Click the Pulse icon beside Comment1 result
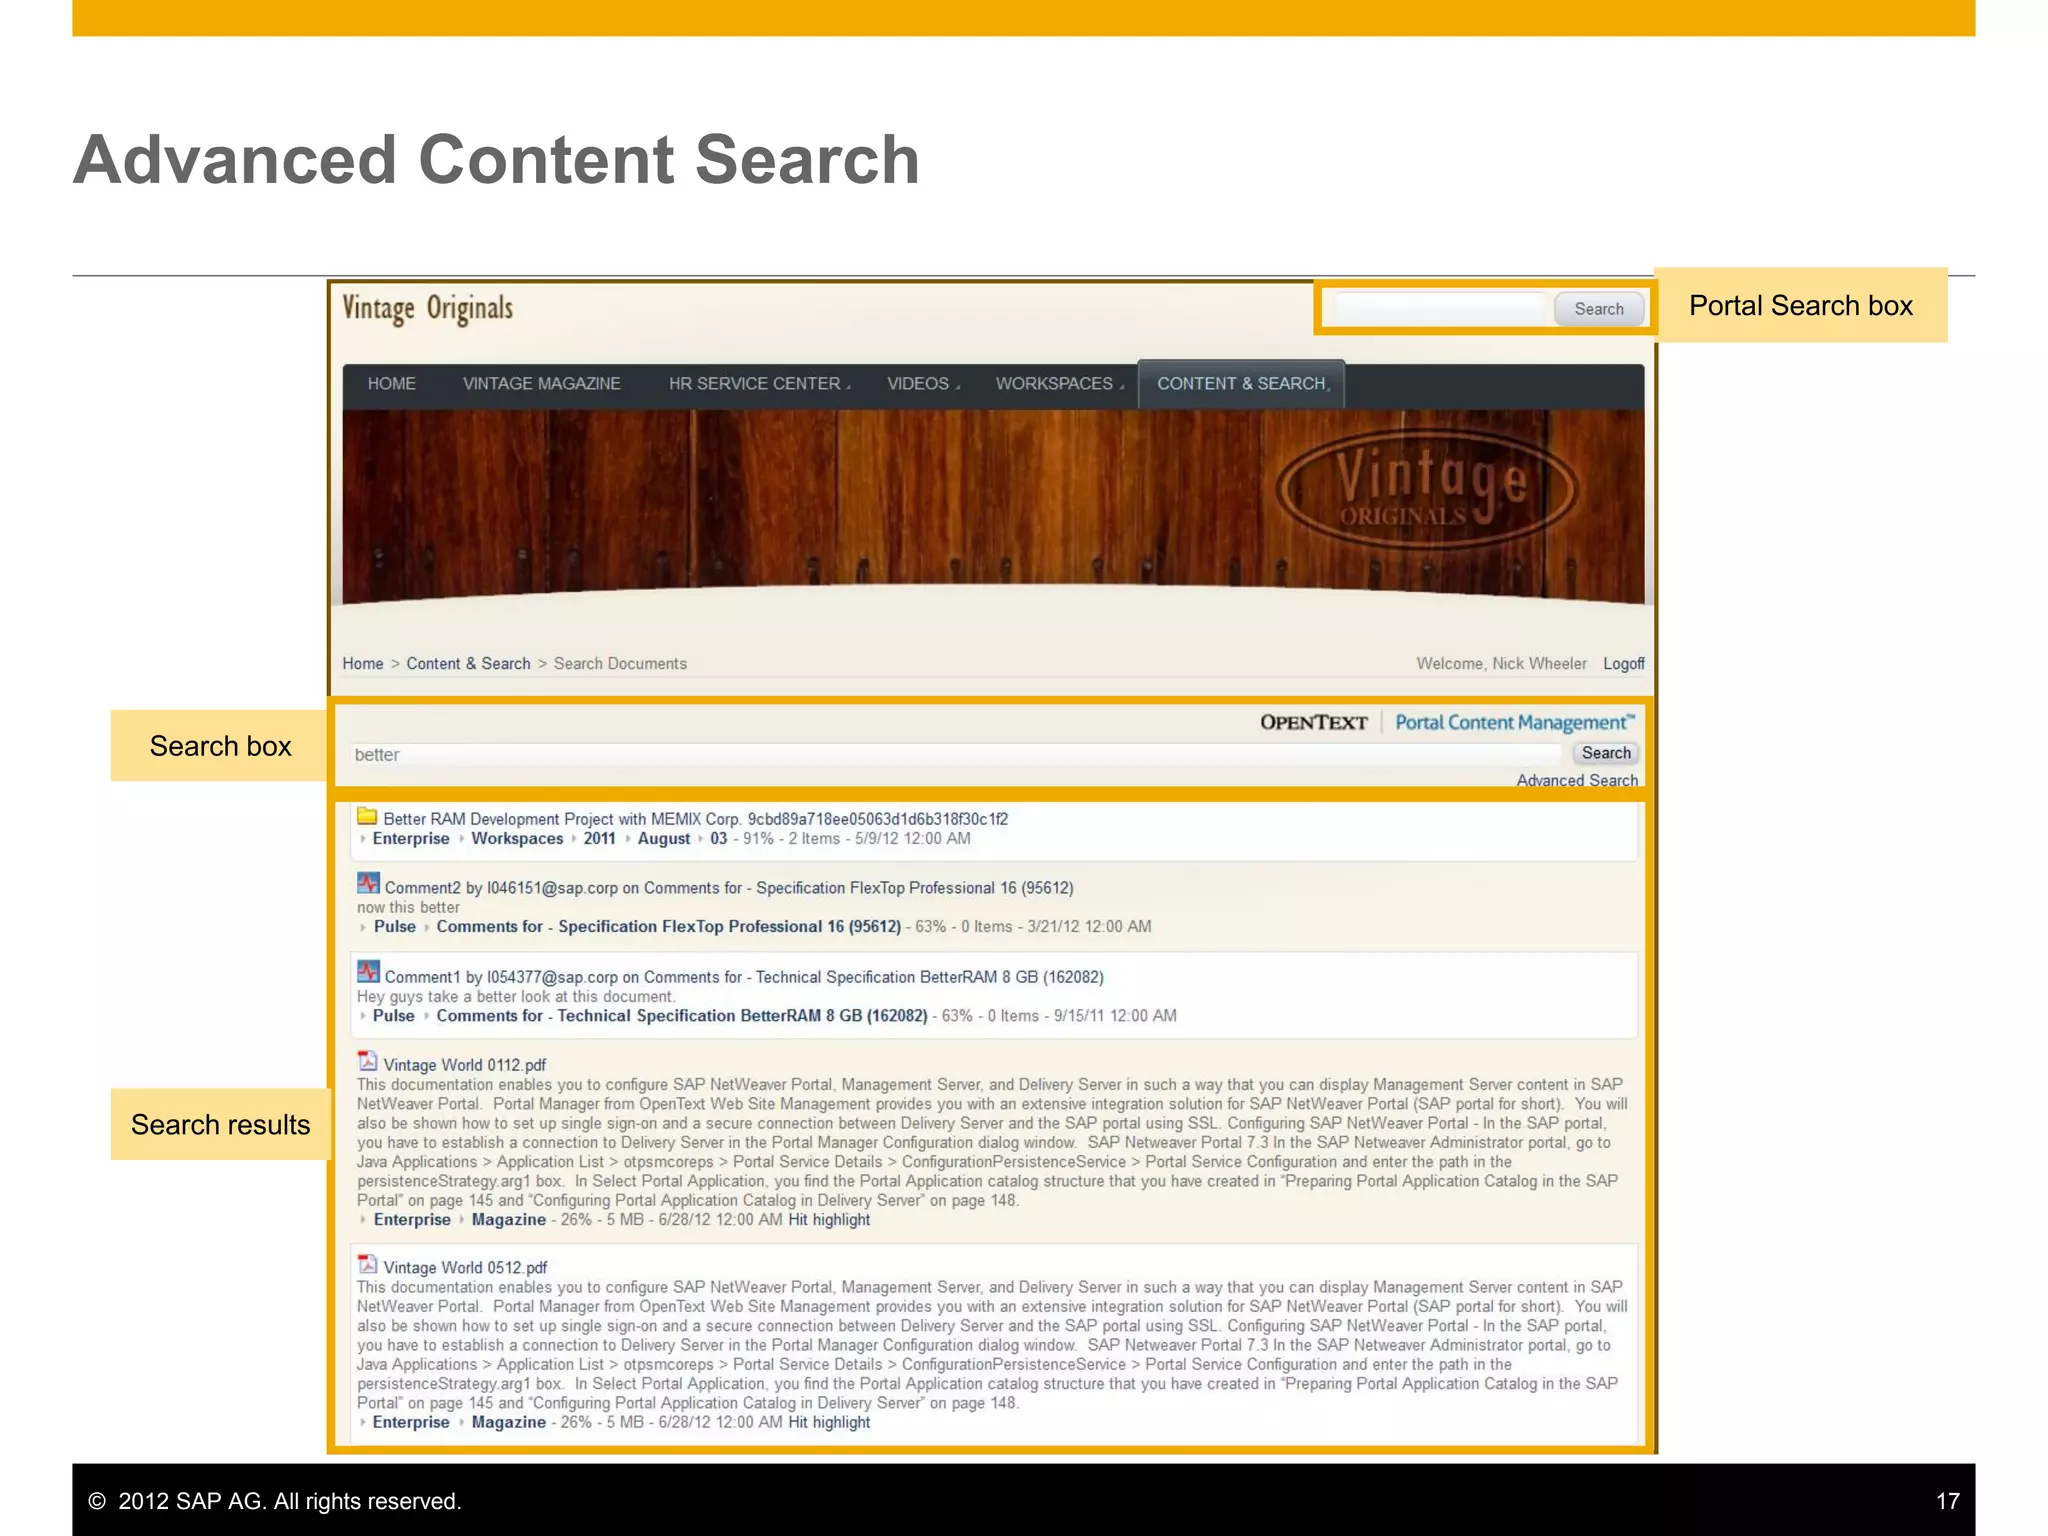The height and width of the screenshot is (1536, 2048). 368,972
